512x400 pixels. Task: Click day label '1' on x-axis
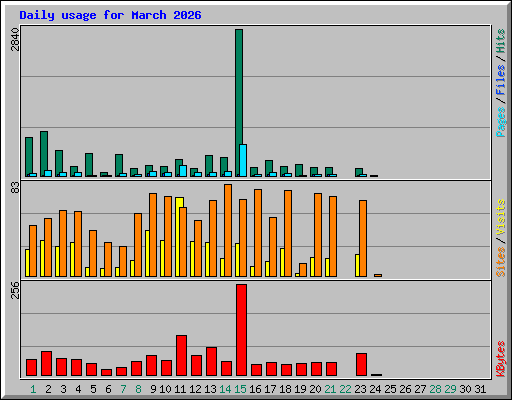click(33, 389)
